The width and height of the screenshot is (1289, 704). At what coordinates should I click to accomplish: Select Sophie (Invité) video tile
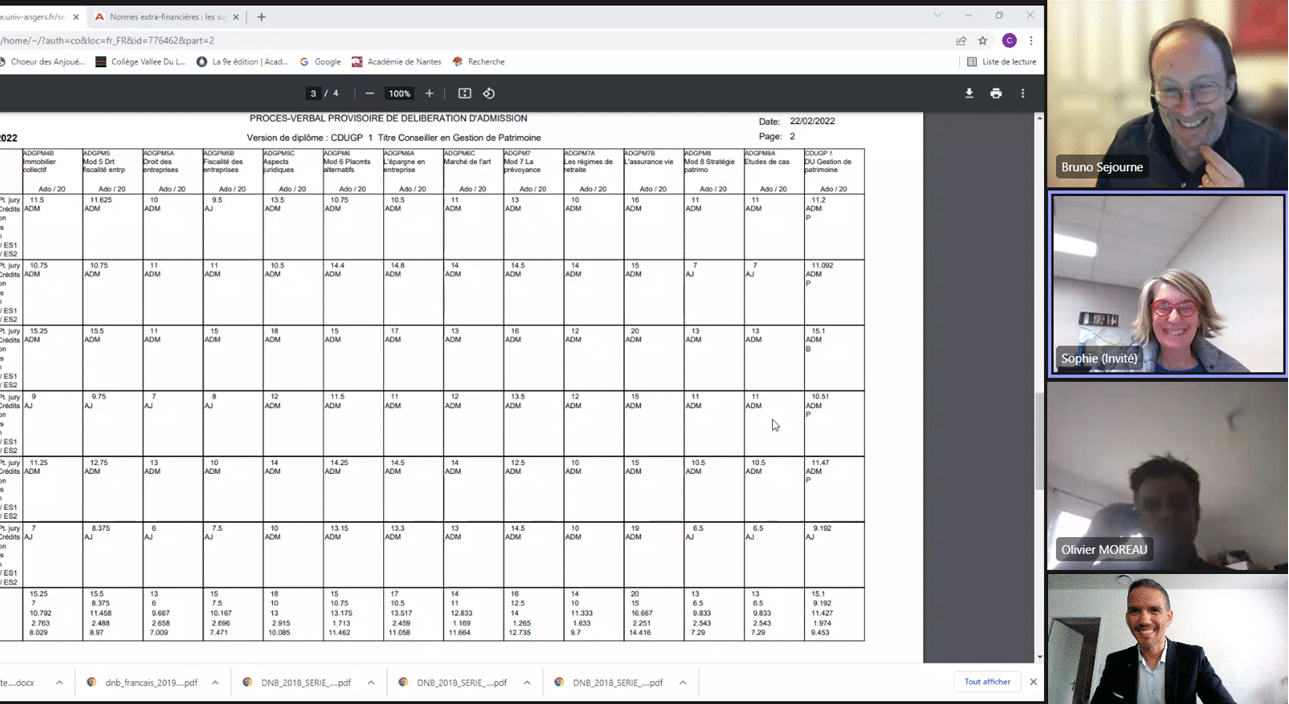click(1167, 284)
